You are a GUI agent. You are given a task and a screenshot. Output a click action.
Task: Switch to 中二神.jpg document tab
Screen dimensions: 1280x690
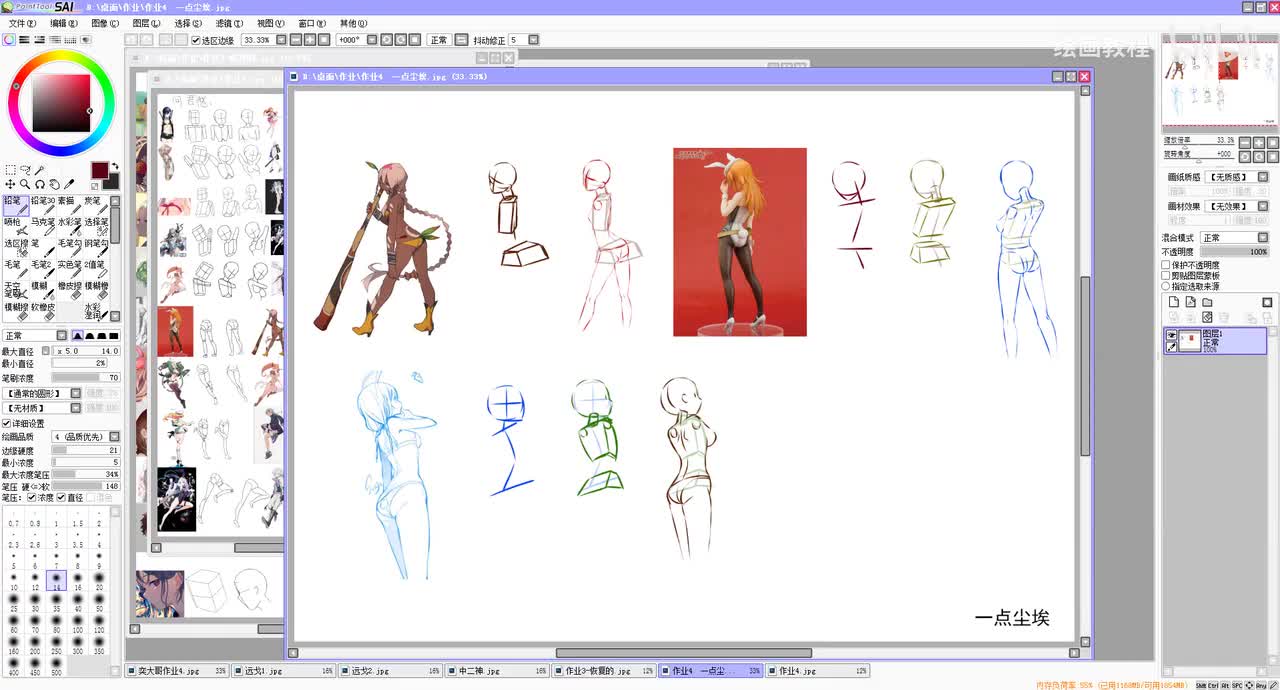(x=497, y=671)
